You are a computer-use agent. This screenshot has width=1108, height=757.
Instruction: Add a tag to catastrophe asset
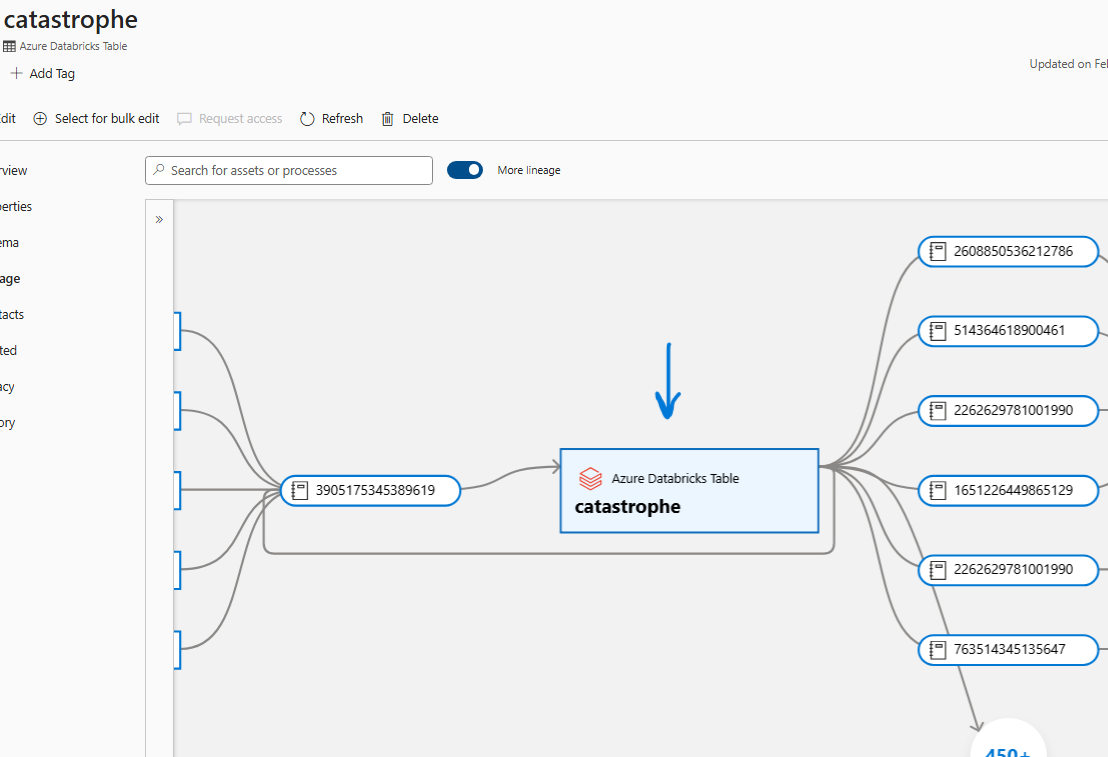coord(42,73)
